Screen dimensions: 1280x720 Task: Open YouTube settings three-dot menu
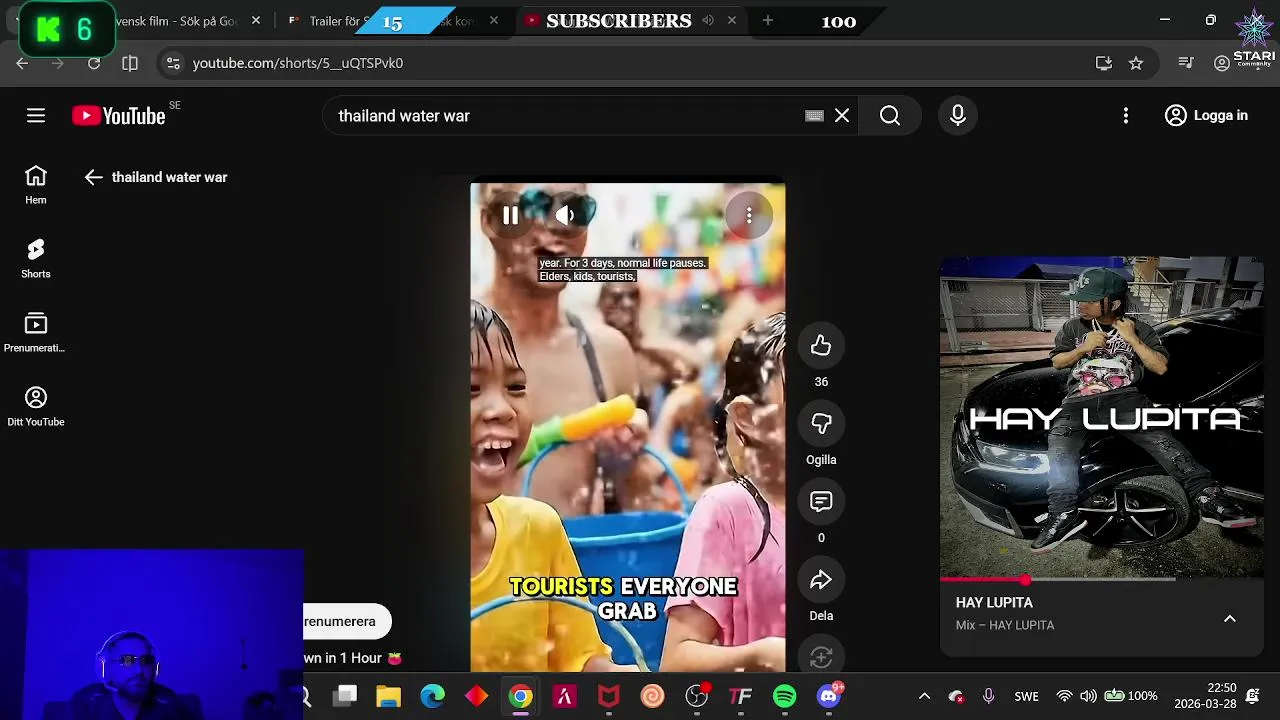(x=1126, y=116)
